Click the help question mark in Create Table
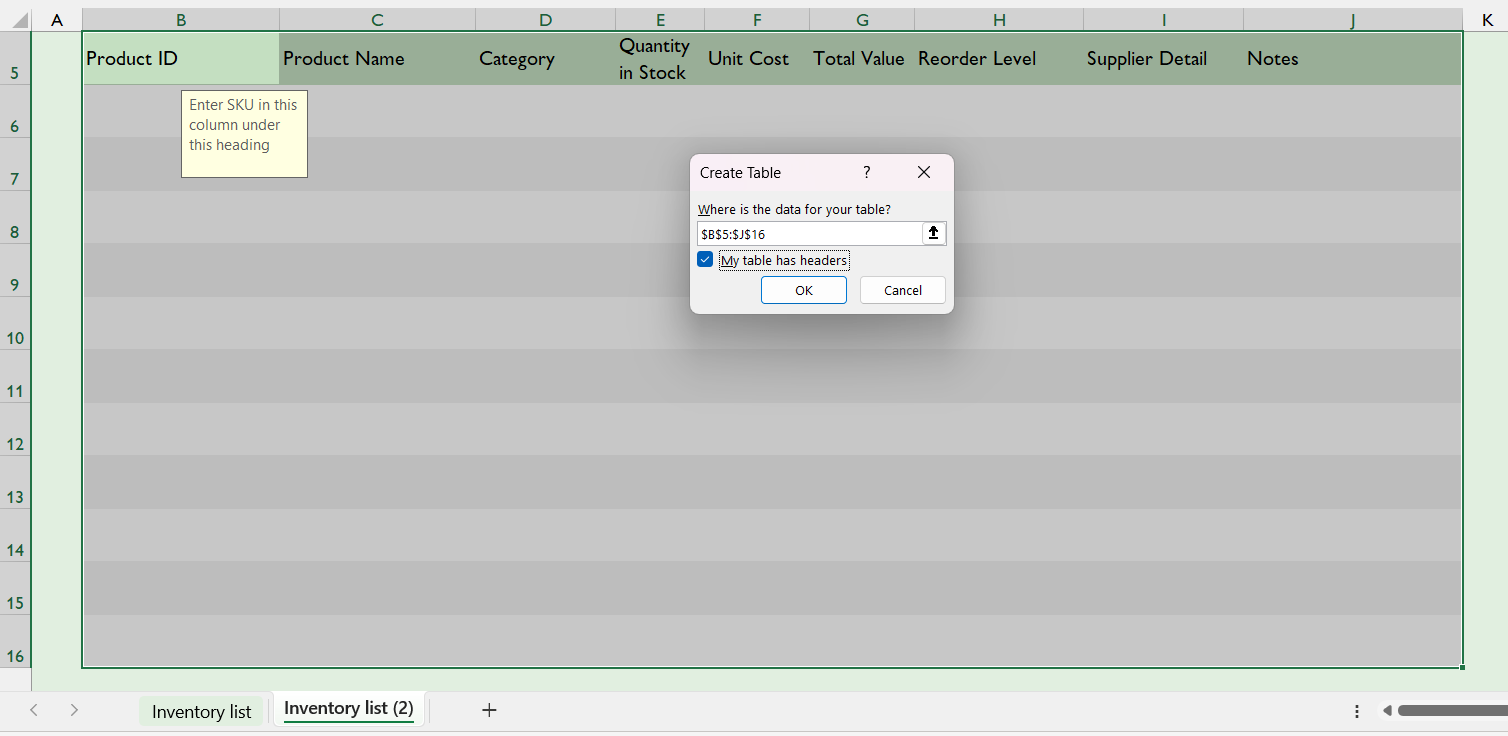Image resolution: width=1508 pixels, height=736 pixels. 867,172
